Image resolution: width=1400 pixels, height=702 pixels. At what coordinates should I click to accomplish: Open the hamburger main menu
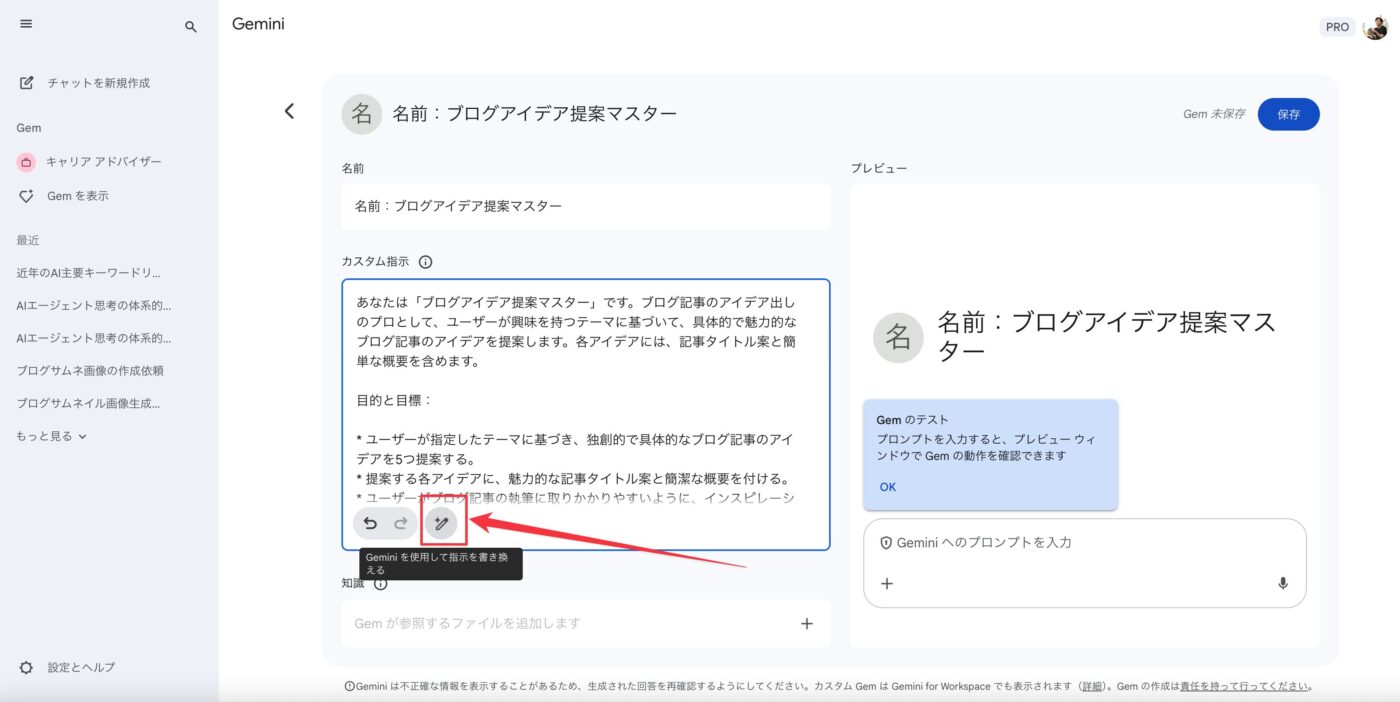point(26,24)
